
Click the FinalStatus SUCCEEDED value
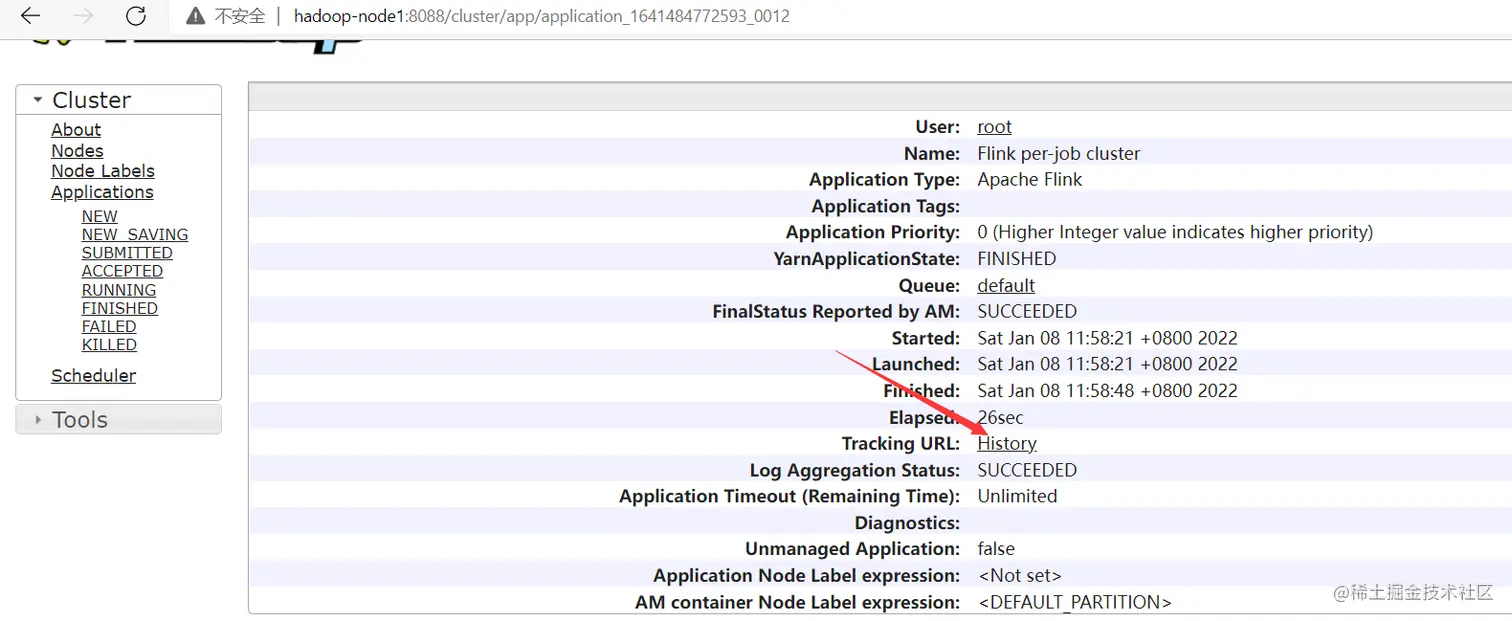click(1027, 311)
